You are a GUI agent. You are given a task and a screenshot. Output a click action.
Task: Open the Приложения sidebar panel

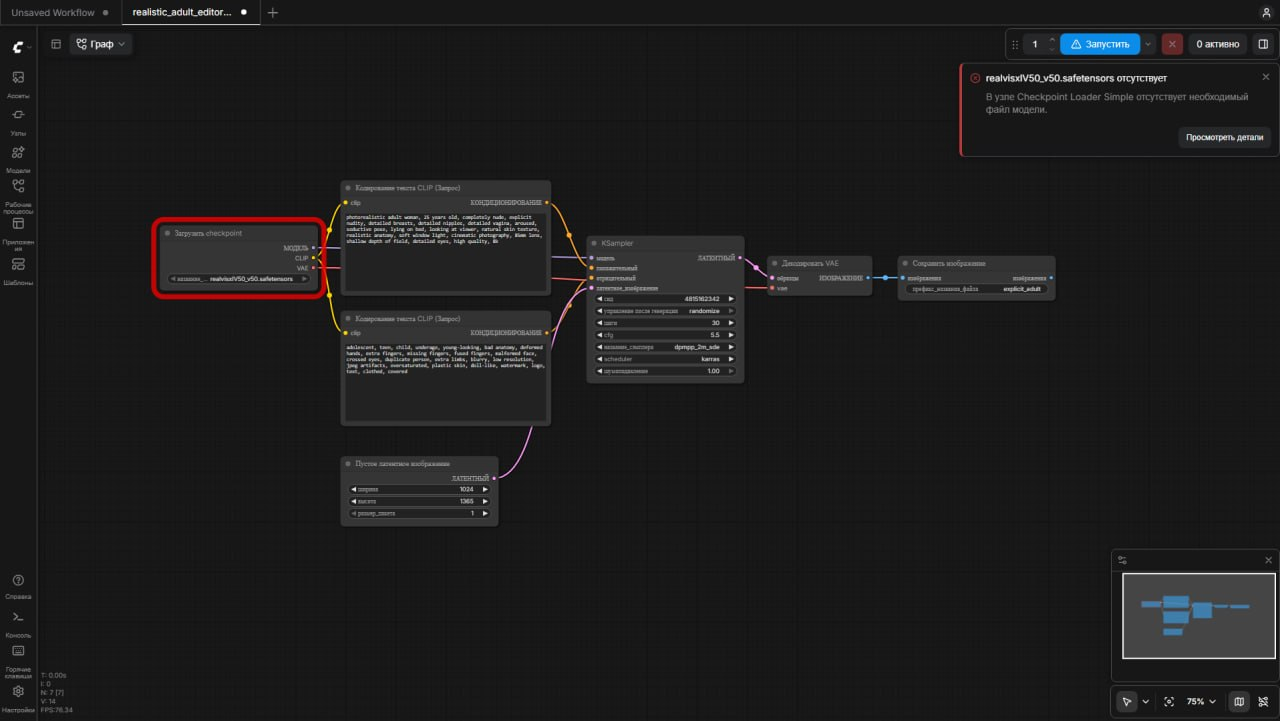coord(18,234)
